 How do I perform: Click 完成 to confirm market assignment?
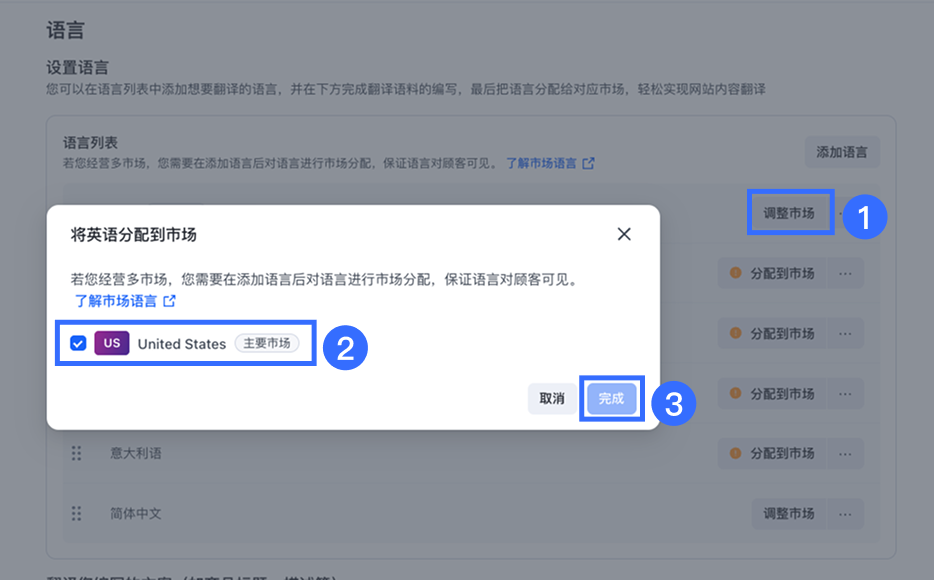pyautogui.click(x=611, y=398)
